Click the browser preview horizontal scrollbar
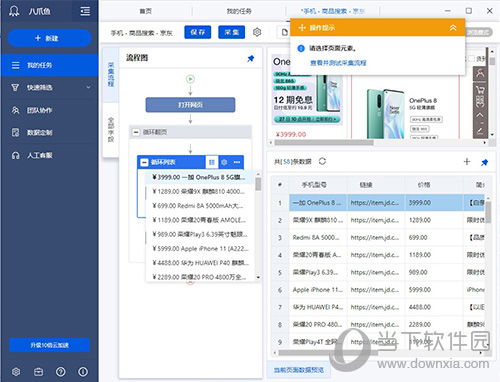Viewport: 500px width, 382px height. click(324, 143)
